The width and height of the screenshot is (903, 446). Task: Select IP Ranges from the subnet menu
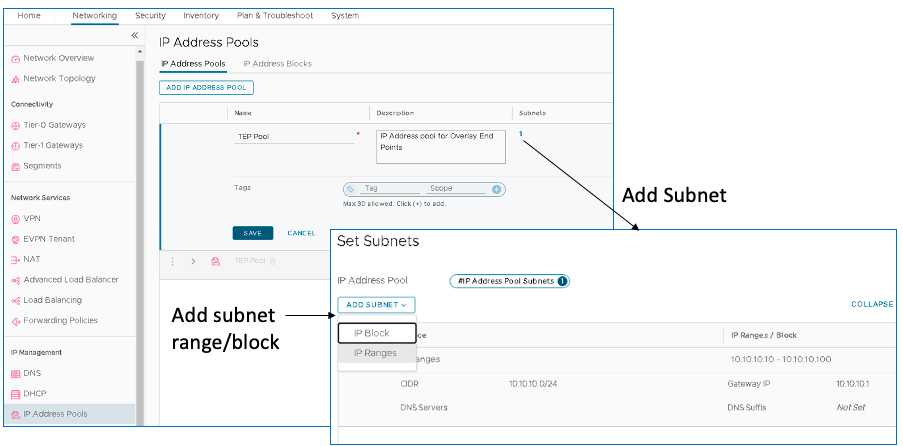[375, 353]
